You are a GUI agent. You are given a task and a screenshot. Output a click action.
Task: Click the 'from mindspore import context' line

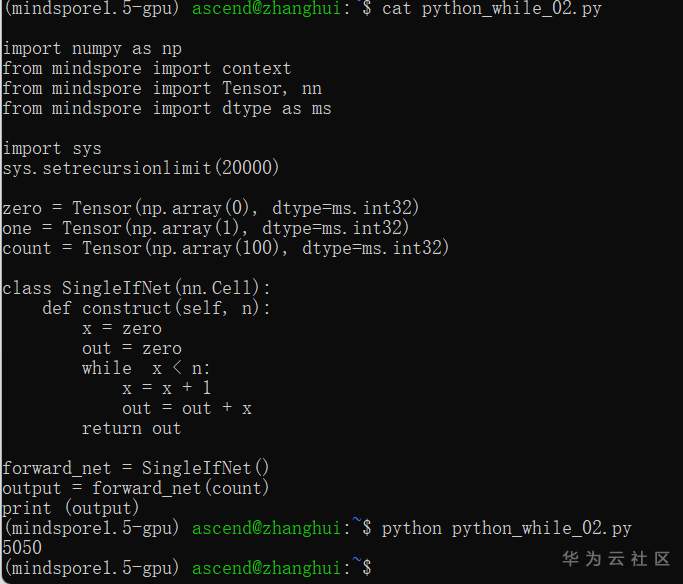(147, 68)
